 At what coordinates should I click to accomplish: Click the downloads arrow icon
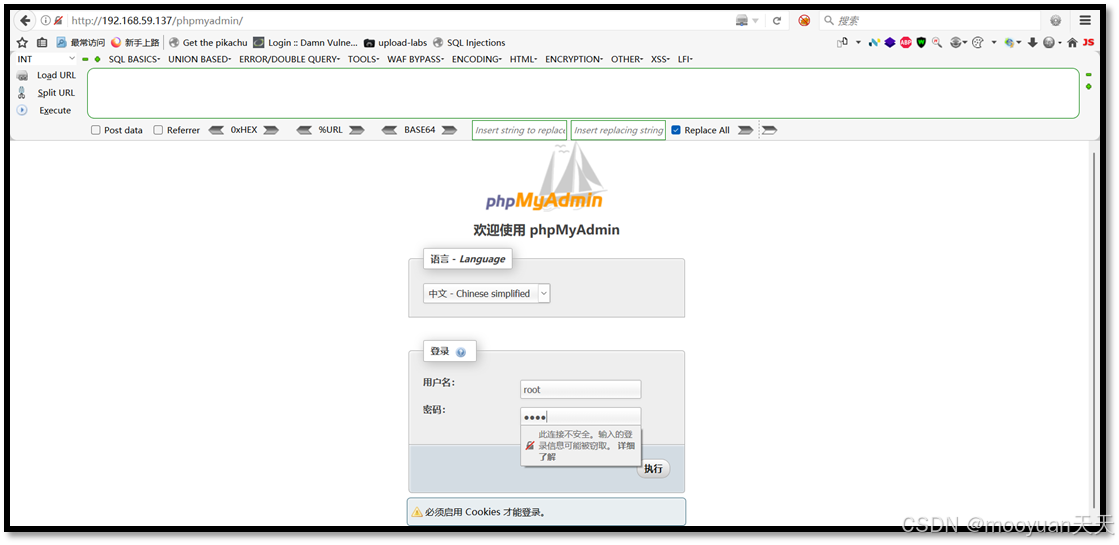coord(1033,42)
